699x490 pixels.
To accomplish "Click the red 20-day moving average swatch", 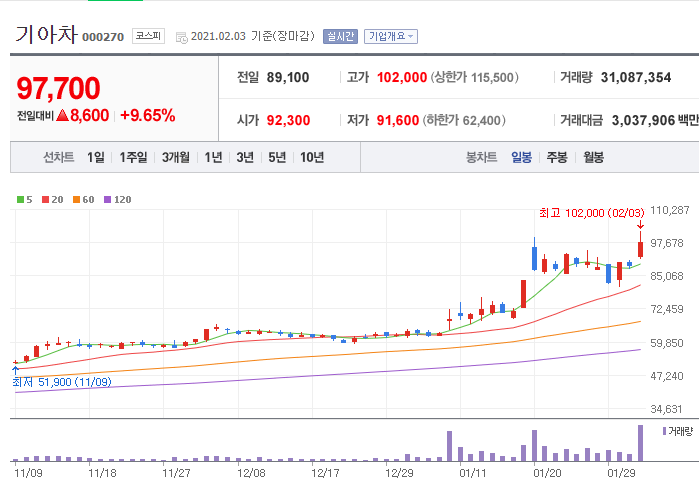I will click(45, 199).
